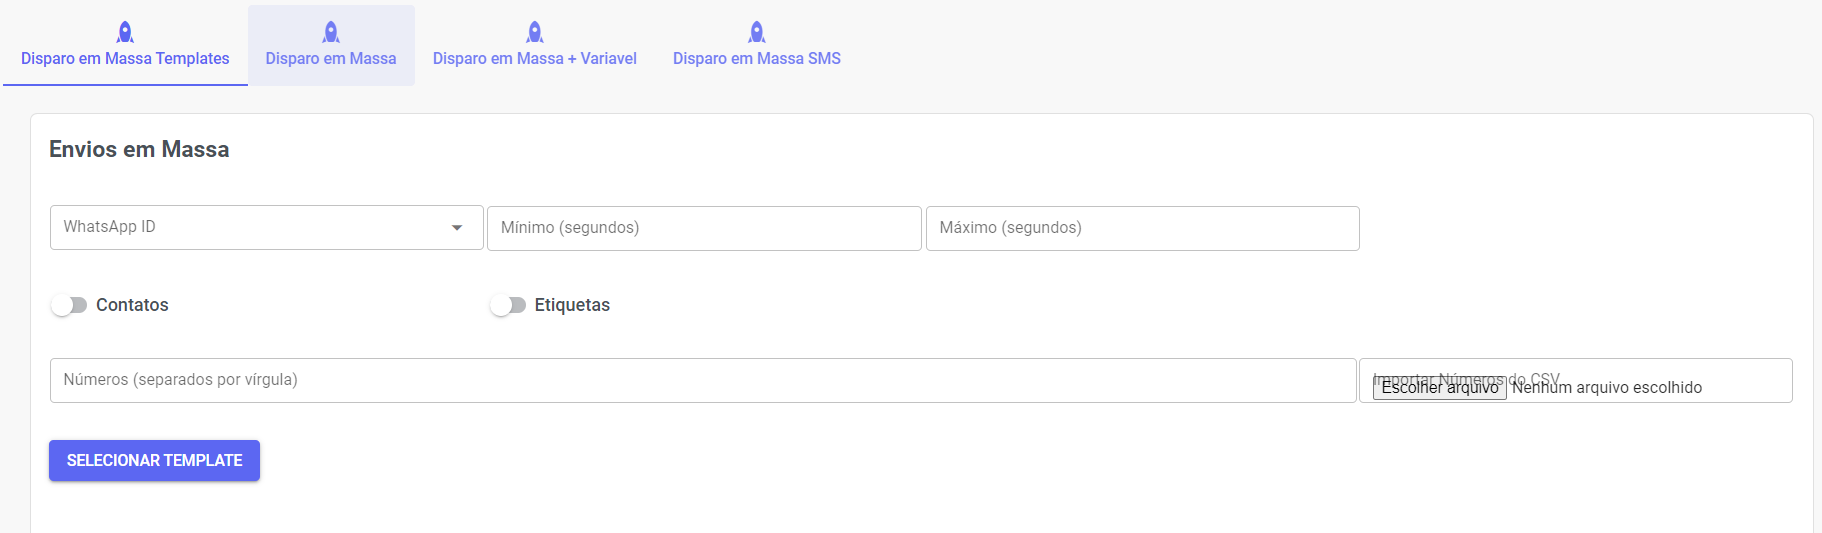
Task: Click the rocket icon above Disparo em Massa SMS
Action: coord(757,32)
